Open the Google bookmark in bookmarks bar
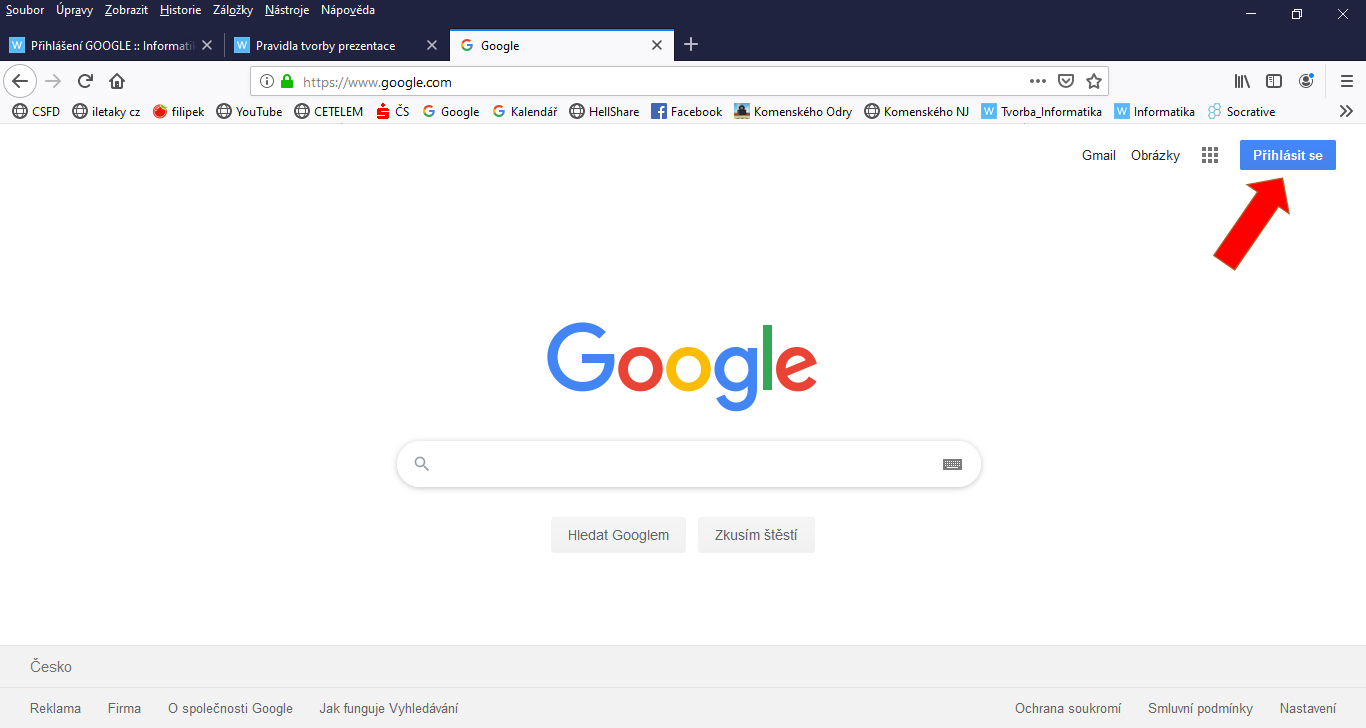1366x728 pixels. 451,112
